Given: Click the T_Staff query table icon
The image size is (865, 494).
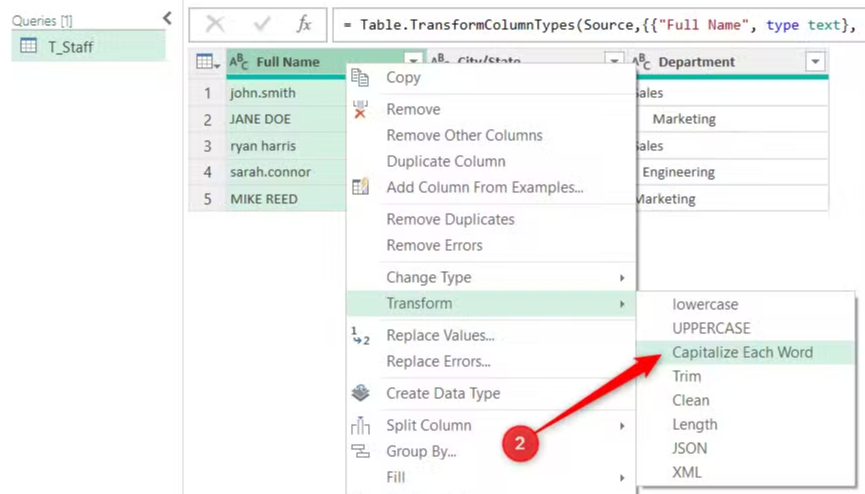Looking at the screenshot, I should pos(29,46).
